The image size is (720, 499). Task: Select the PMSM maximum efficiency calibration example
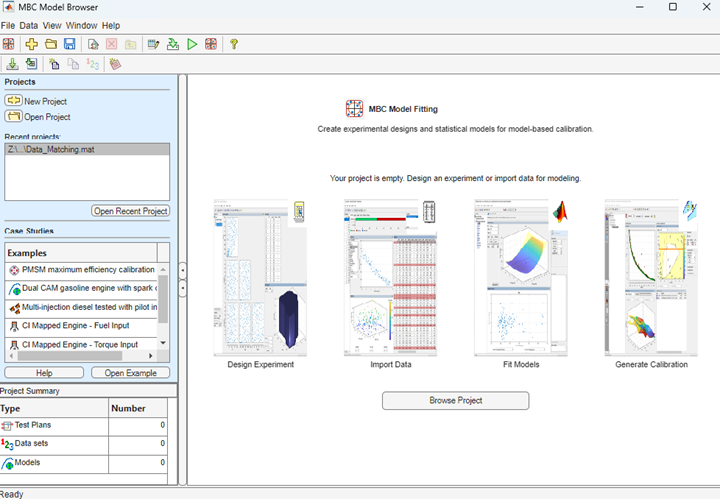[x=80, y=270]
